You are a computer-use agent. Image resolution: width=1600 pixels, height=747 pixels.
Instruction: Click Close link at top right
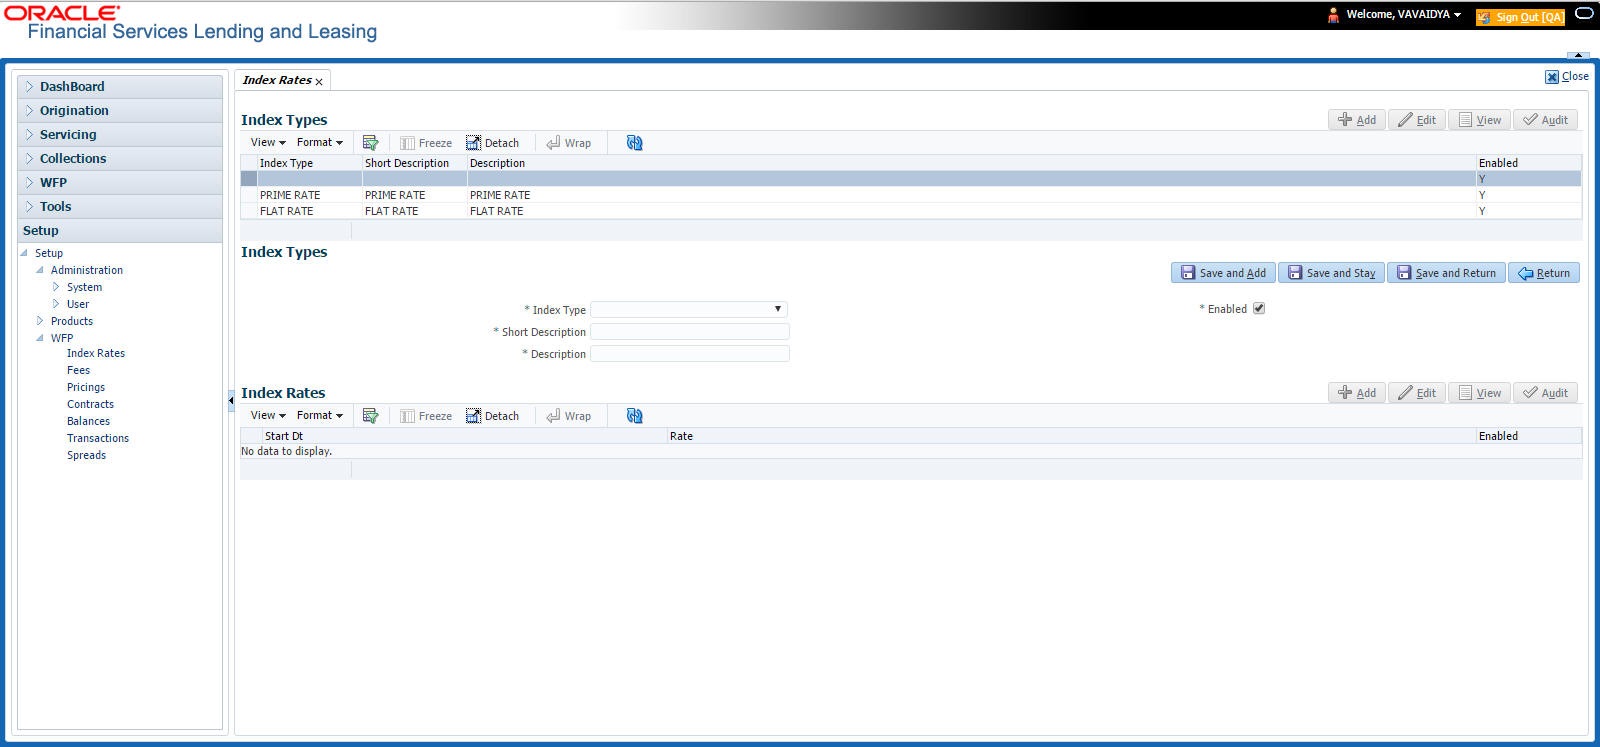(x=1567, y=76)
